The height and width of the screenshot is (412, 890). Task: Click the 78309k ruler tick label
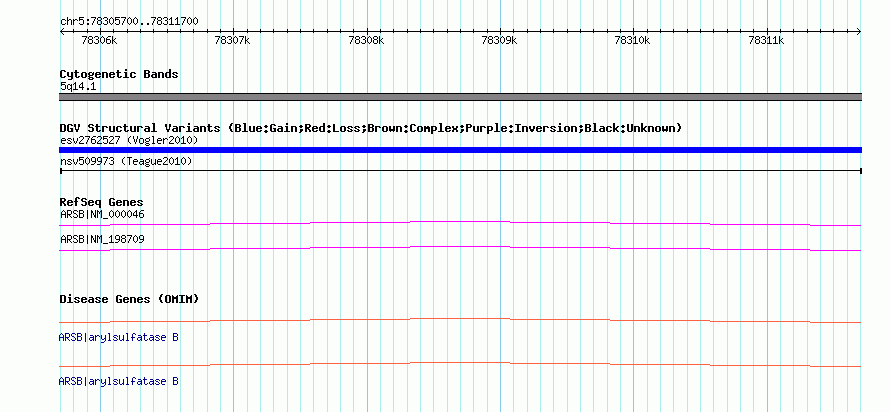499,40
